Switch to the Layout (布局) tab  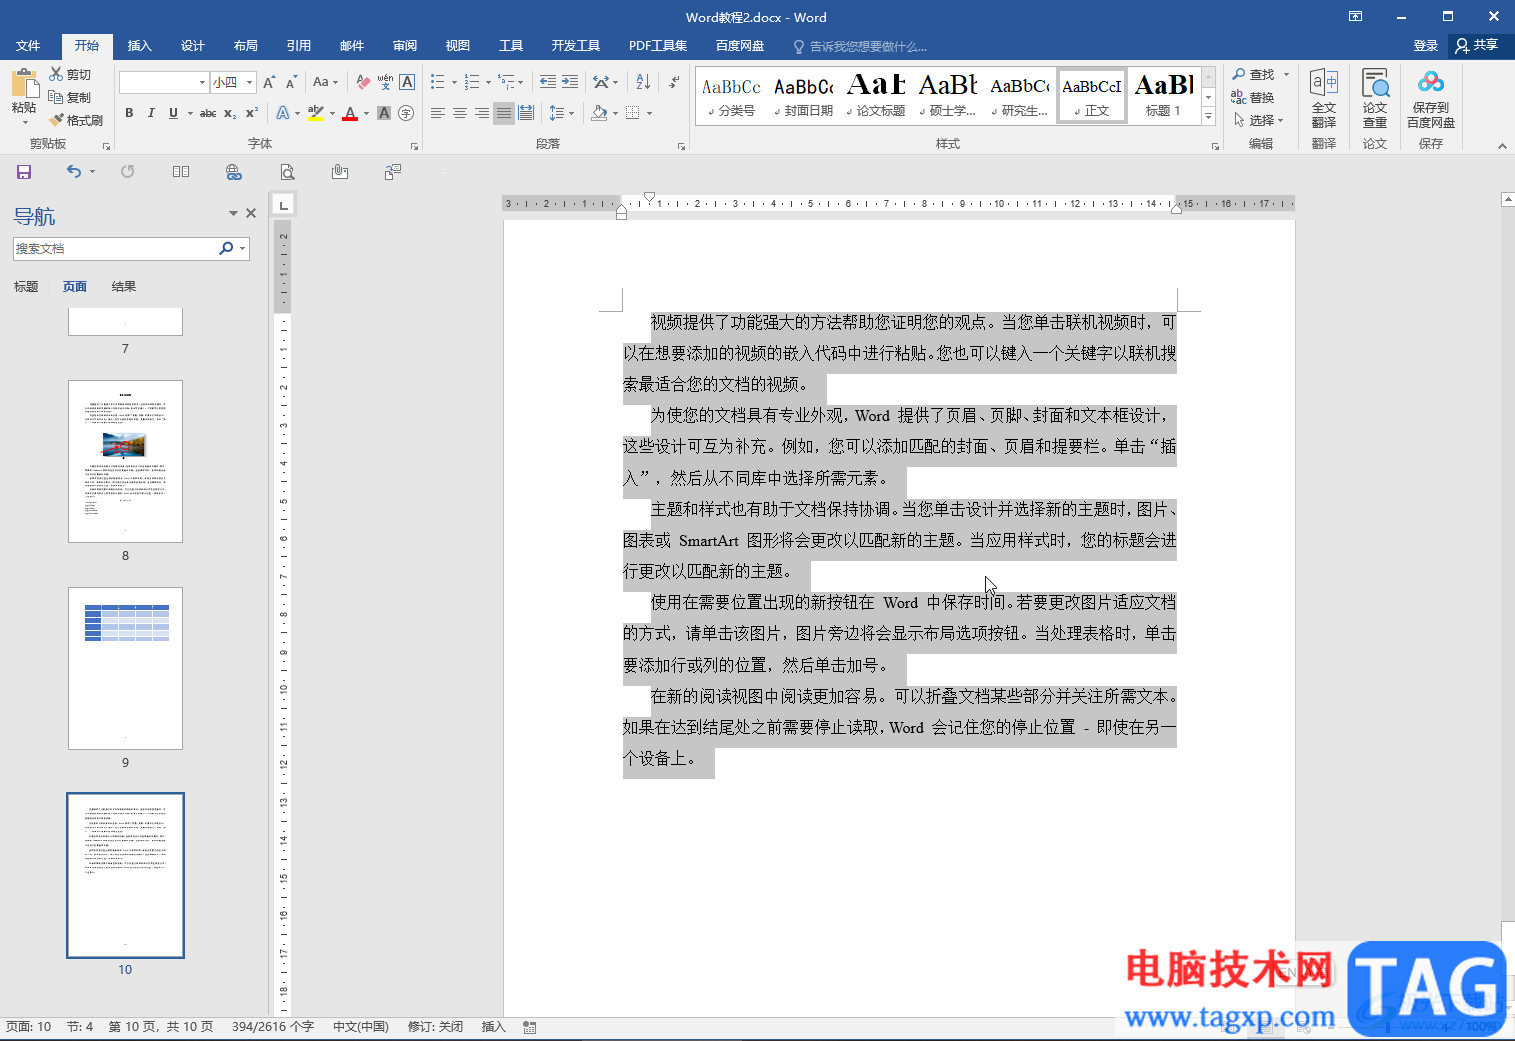pyautogui.click(x=246, y=46)
